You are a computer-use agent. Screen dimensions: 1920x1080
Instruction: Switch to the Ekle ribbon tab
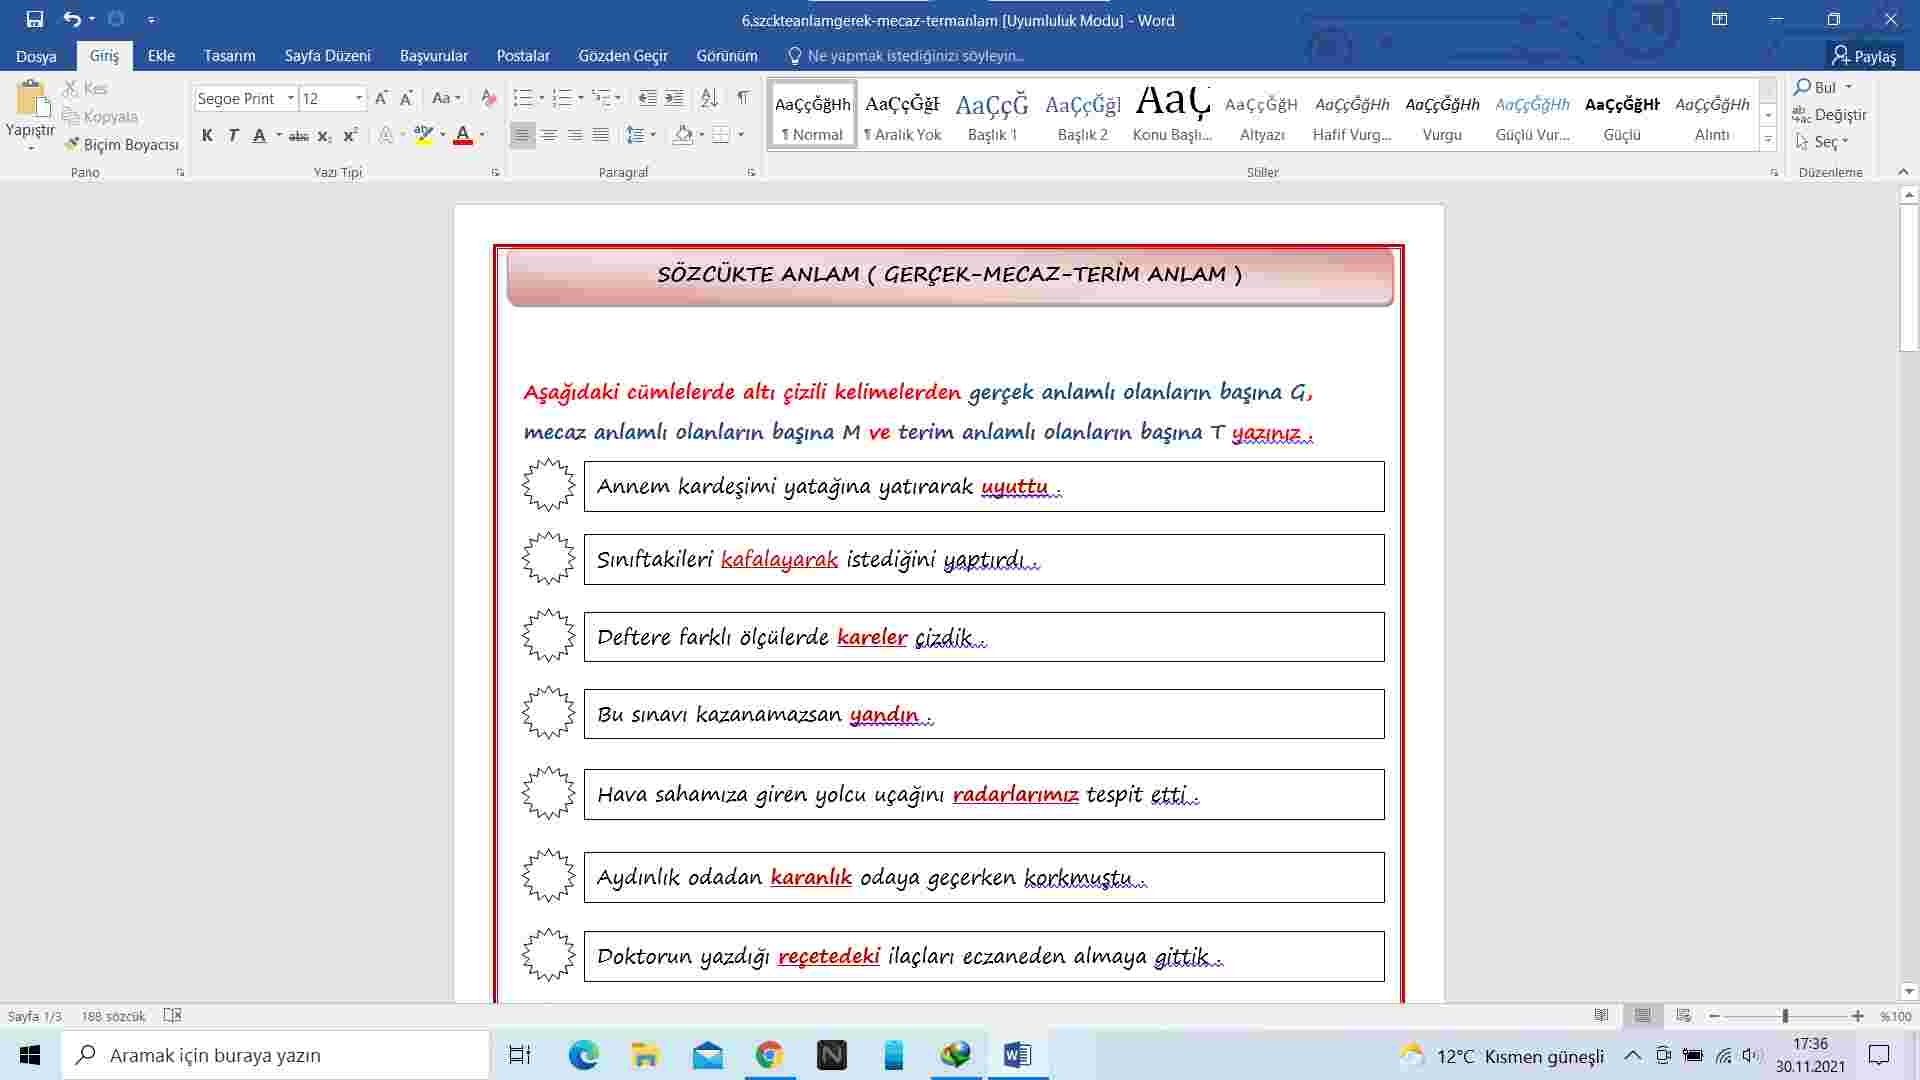pyautogui.click(x=161, y=56)
